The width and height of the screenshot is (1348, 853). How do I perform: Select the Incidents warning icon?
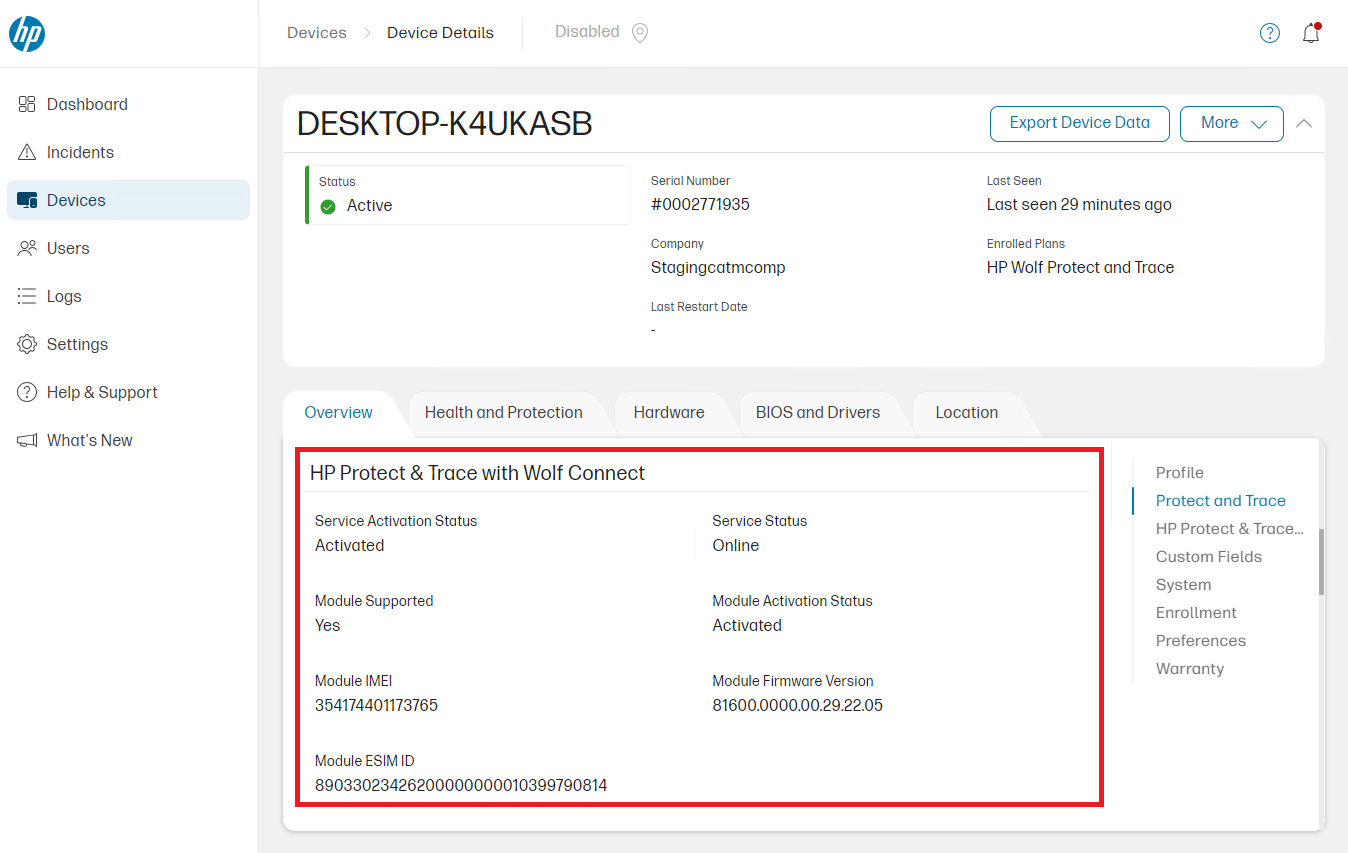(x=26, y=152)
